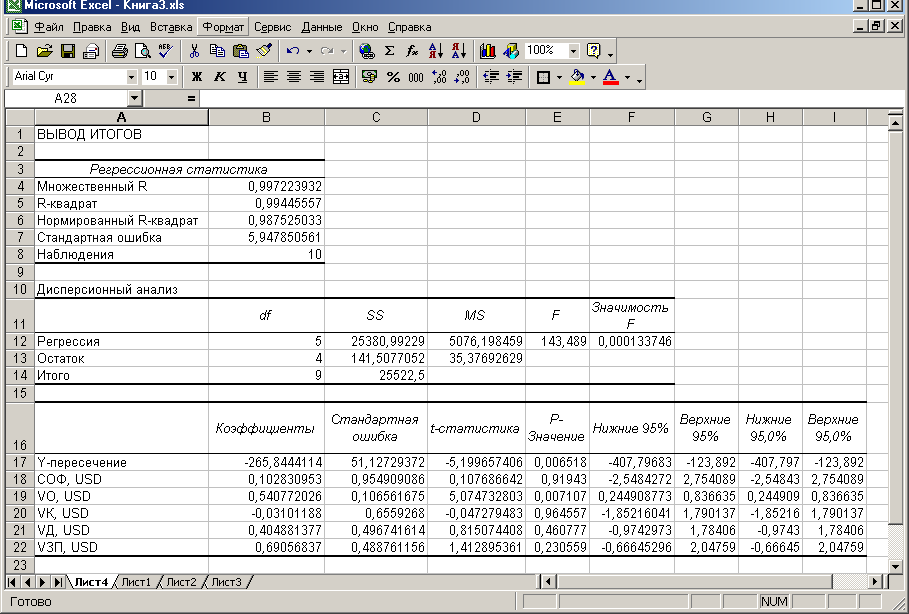This screenshot has width=909, height=614.
Task: Expand the Arial Cyr font name dropdown
Action: click(x=131, y=76)
